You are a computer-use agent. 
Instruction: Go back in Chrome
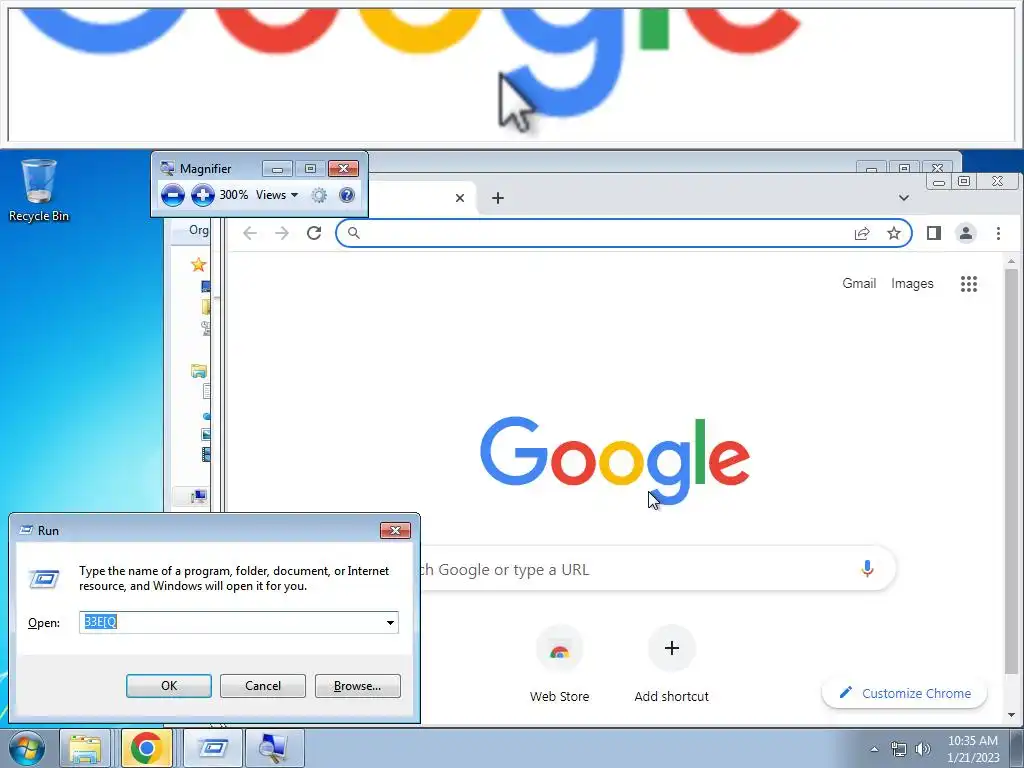250,233
